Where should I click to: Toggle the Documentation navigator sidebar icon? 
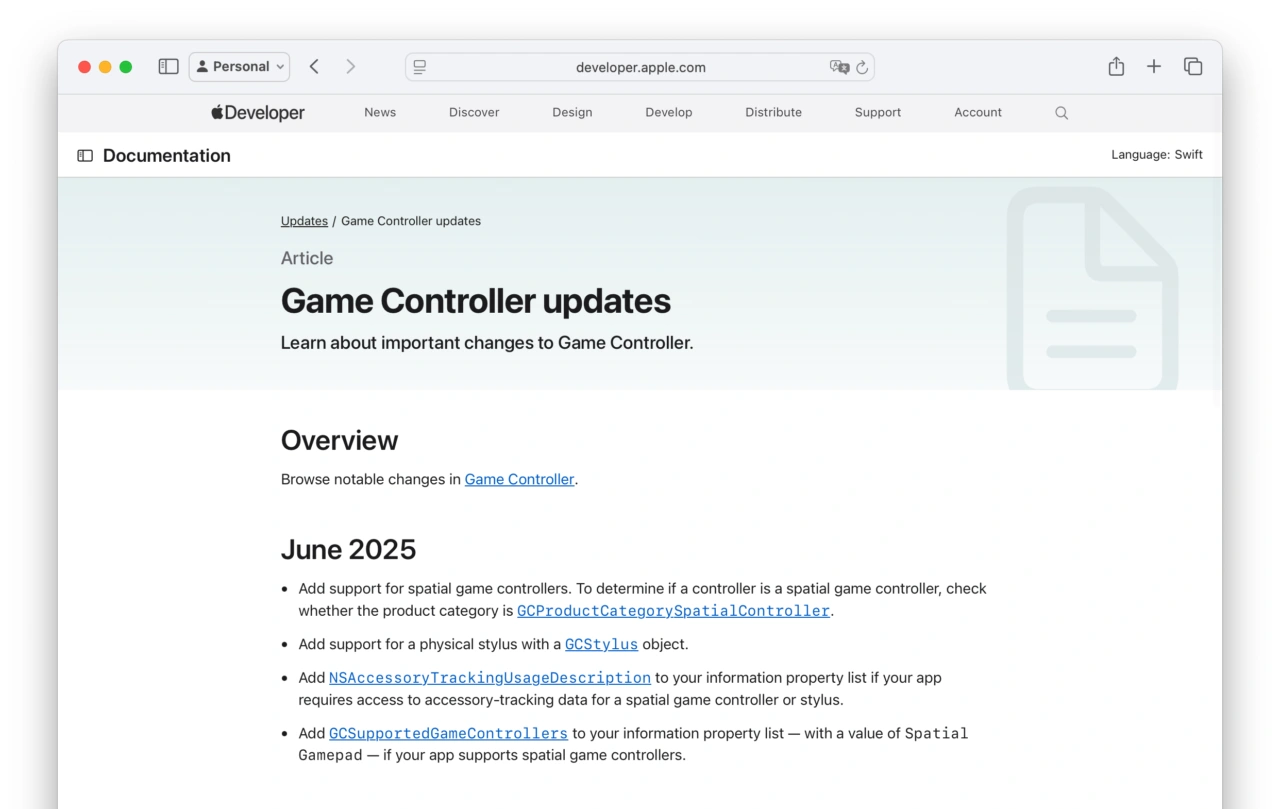(85, 156)
